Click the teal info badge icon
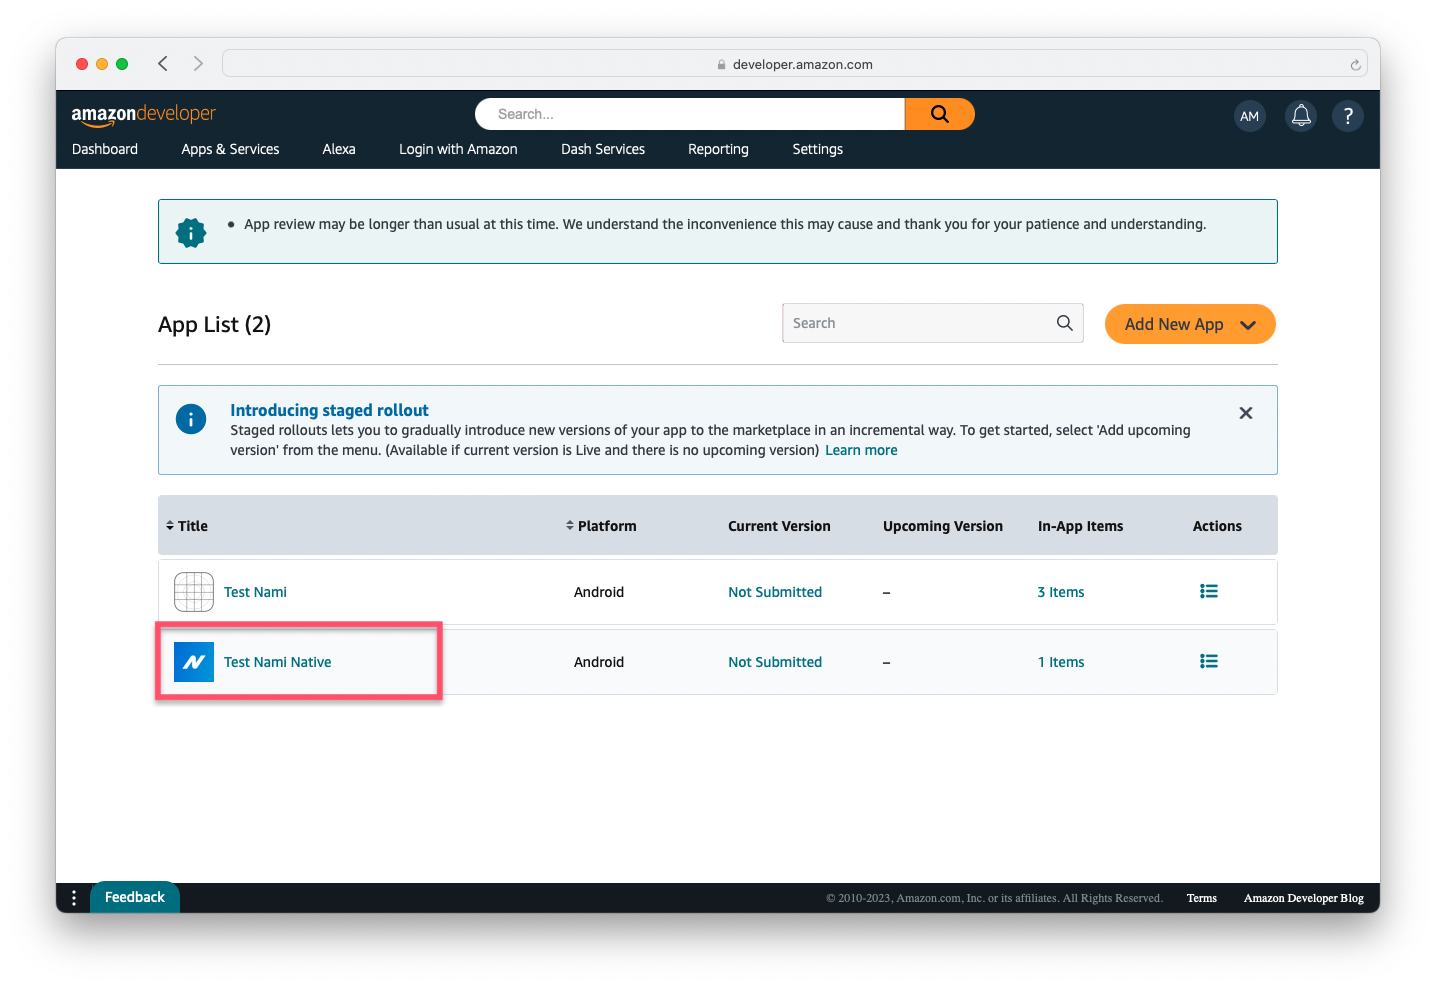 (x=191, y=233)
